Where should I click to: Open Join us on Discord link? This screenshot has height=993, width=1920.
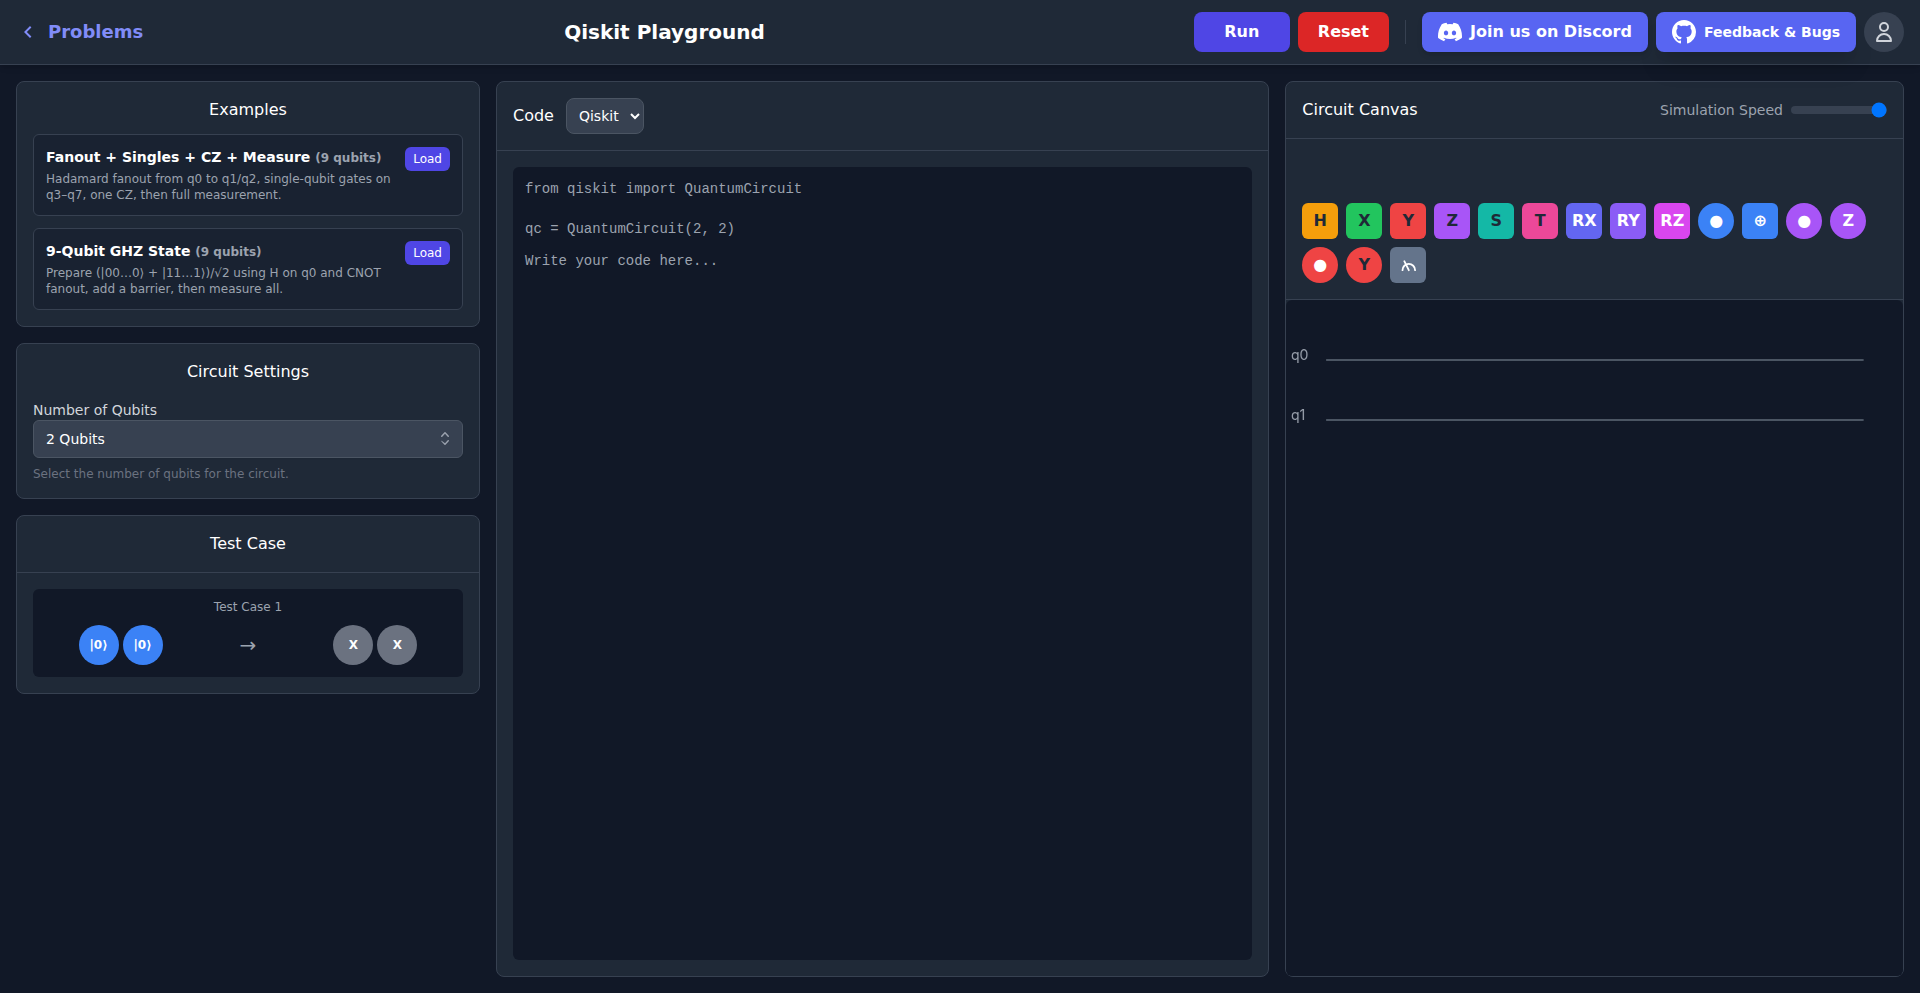click(x=1535, y=32)
